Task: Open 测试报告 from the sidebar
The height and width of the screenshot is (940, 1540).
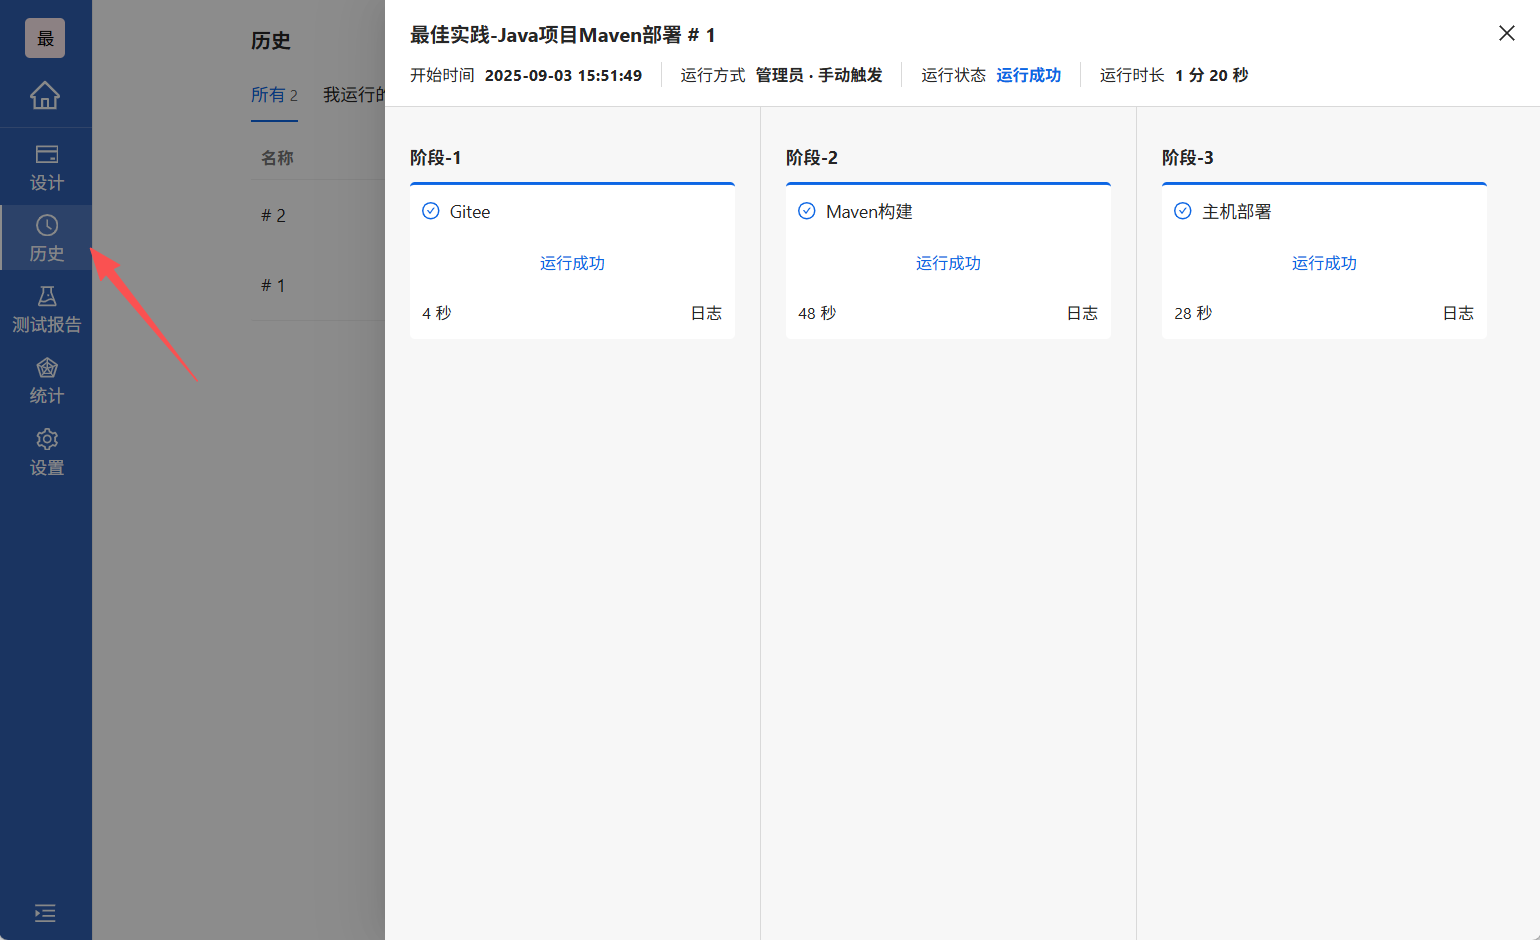Action: tap(46, 308)
